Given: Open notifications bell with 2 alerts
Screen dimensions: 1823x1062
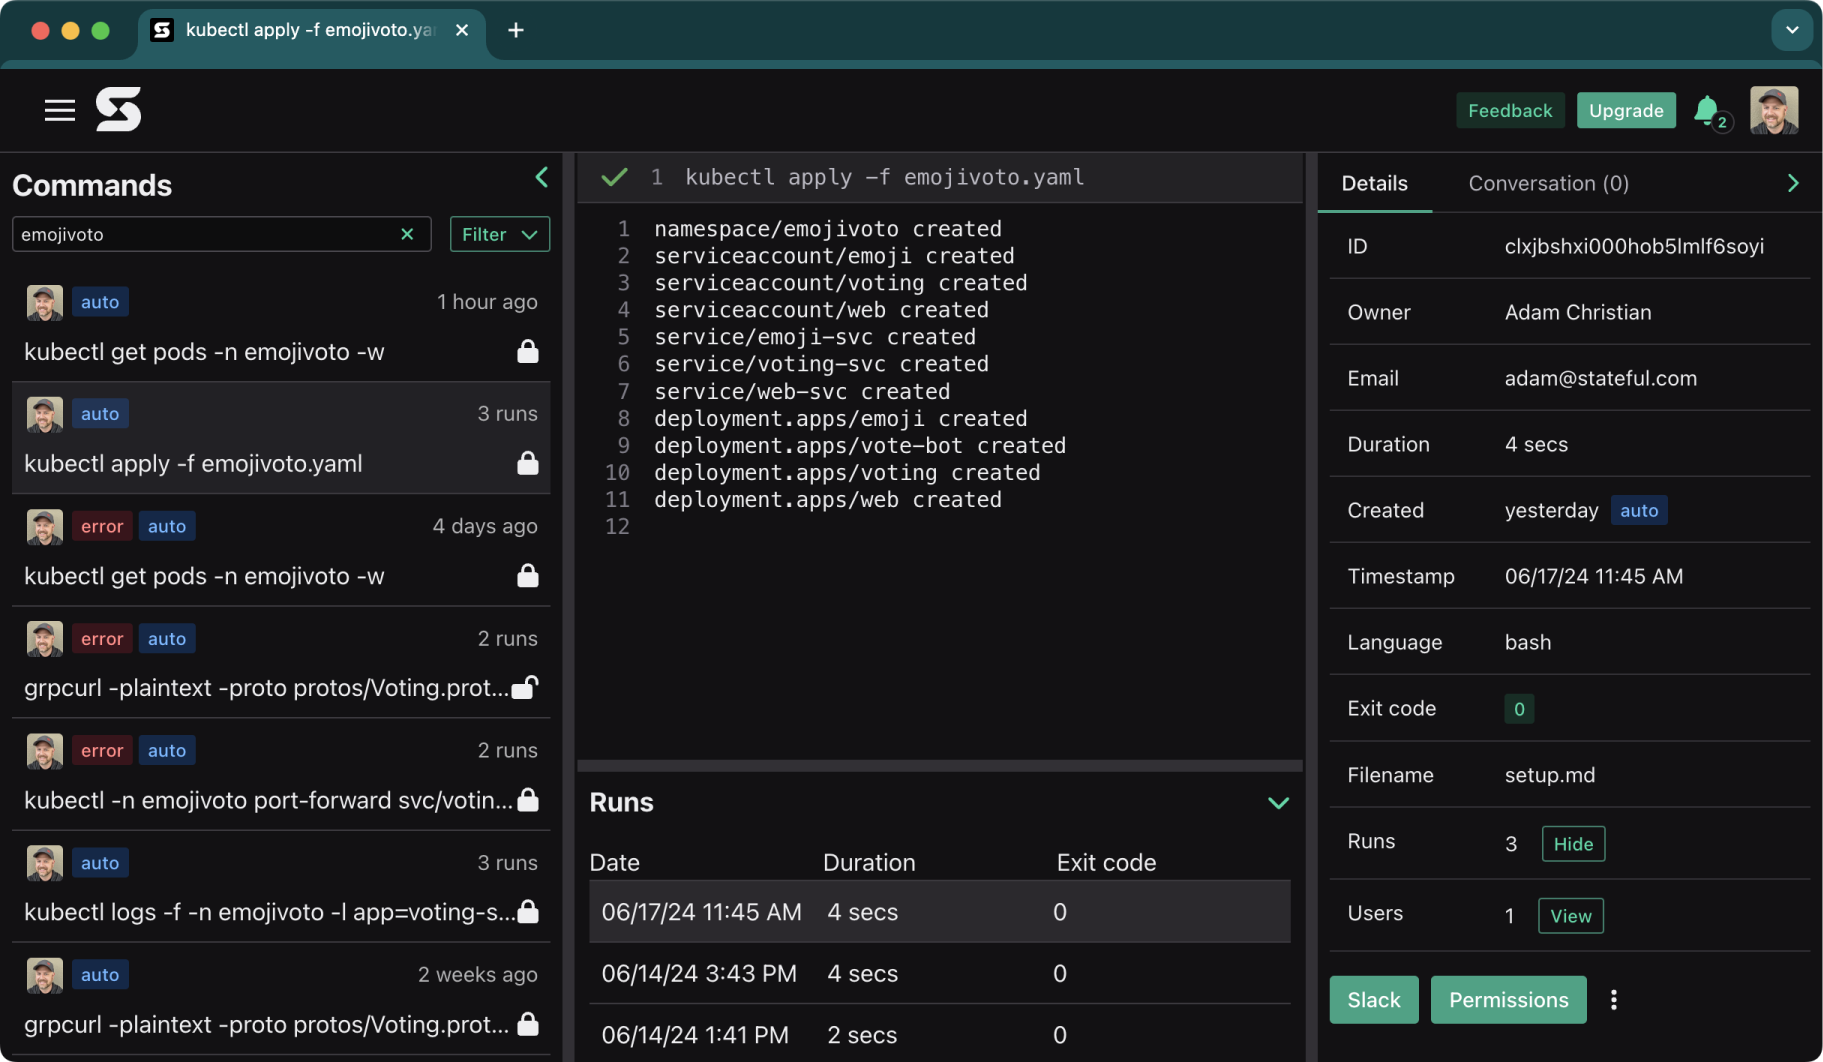Looking at the screenshot, I should pos(1711,111).
